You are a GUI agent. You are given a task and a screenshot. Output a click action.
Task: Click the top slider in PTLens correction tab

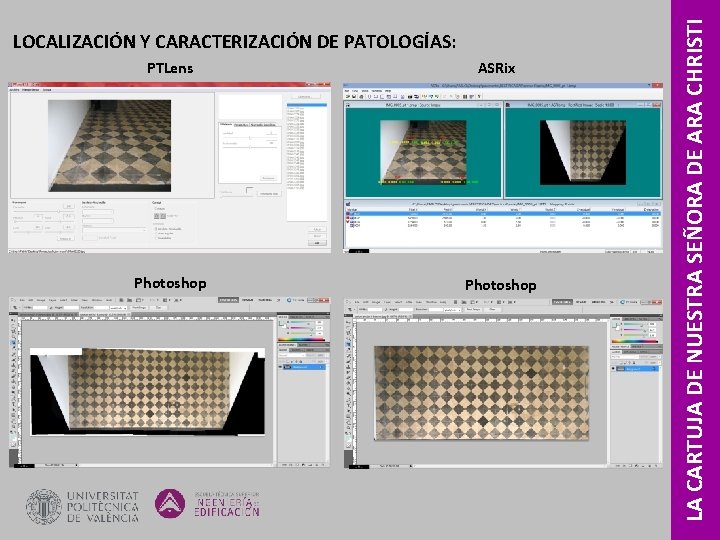pos(250,138)
